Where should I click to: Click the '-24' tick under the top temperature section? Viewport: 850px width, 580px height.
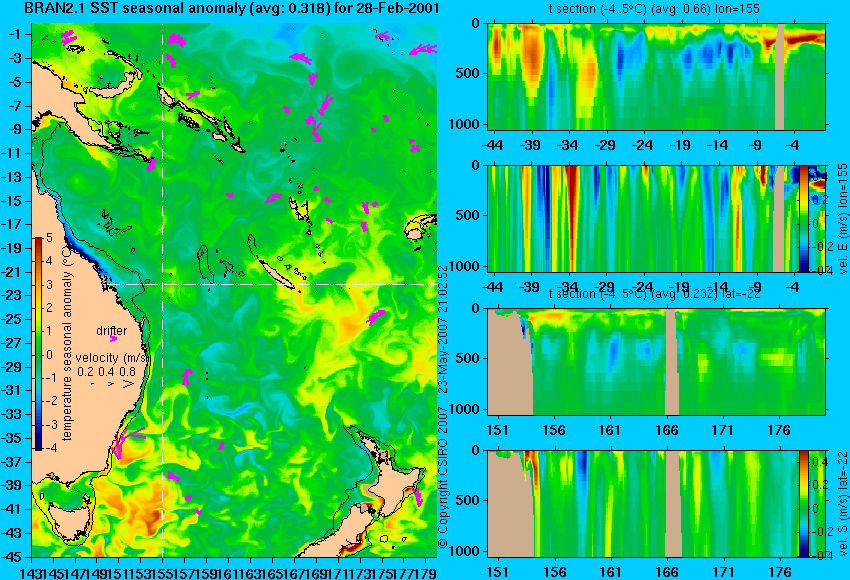(x=642, y=145)
